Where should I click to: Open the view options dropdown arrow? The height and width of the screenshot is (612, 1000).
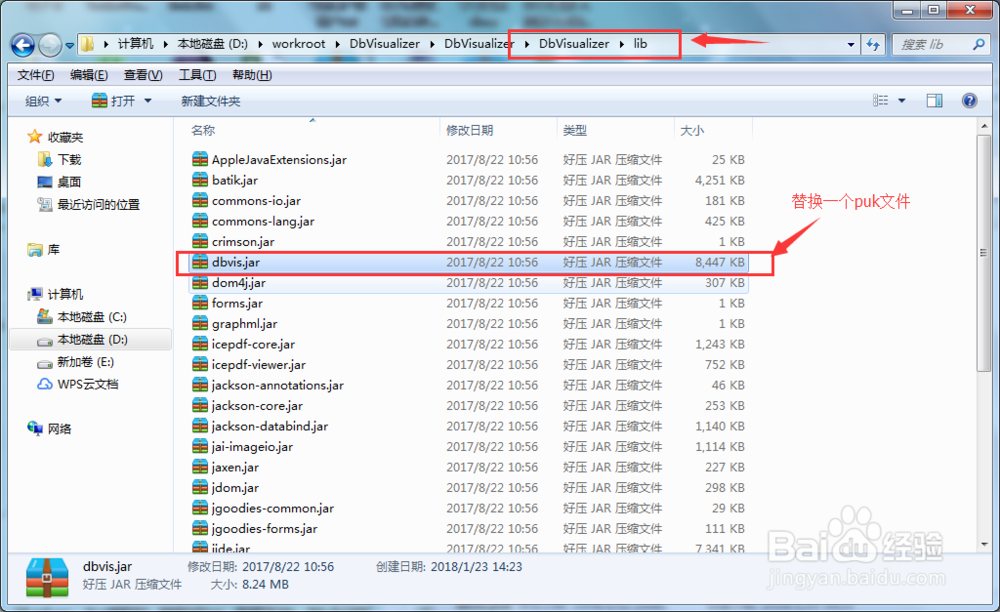(x=902, y=101)
